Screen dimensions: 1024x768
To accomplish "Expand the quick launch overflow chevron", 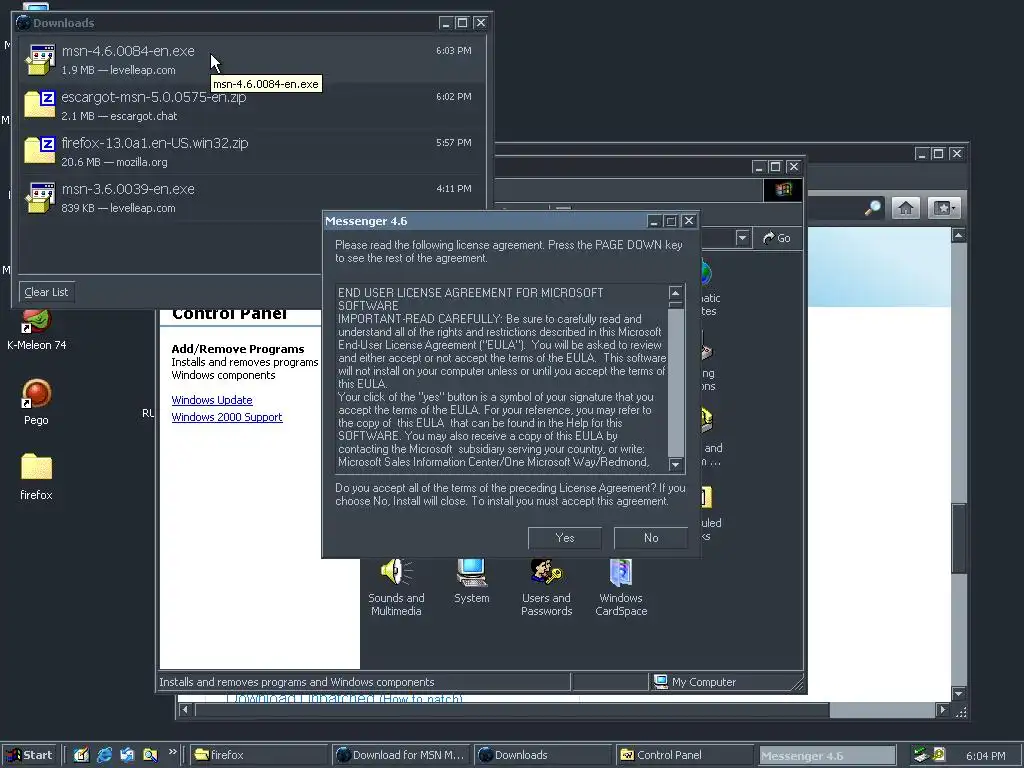I will tap(172, 752).
